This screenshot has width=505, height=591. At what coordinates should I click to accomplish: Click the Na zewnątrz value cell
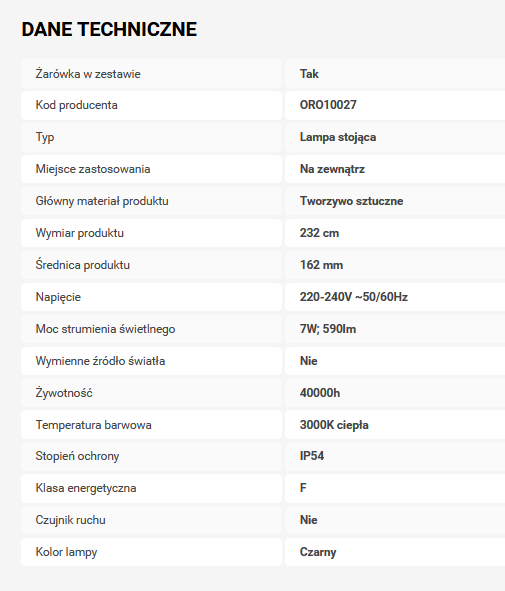click(x=395, y=169)
